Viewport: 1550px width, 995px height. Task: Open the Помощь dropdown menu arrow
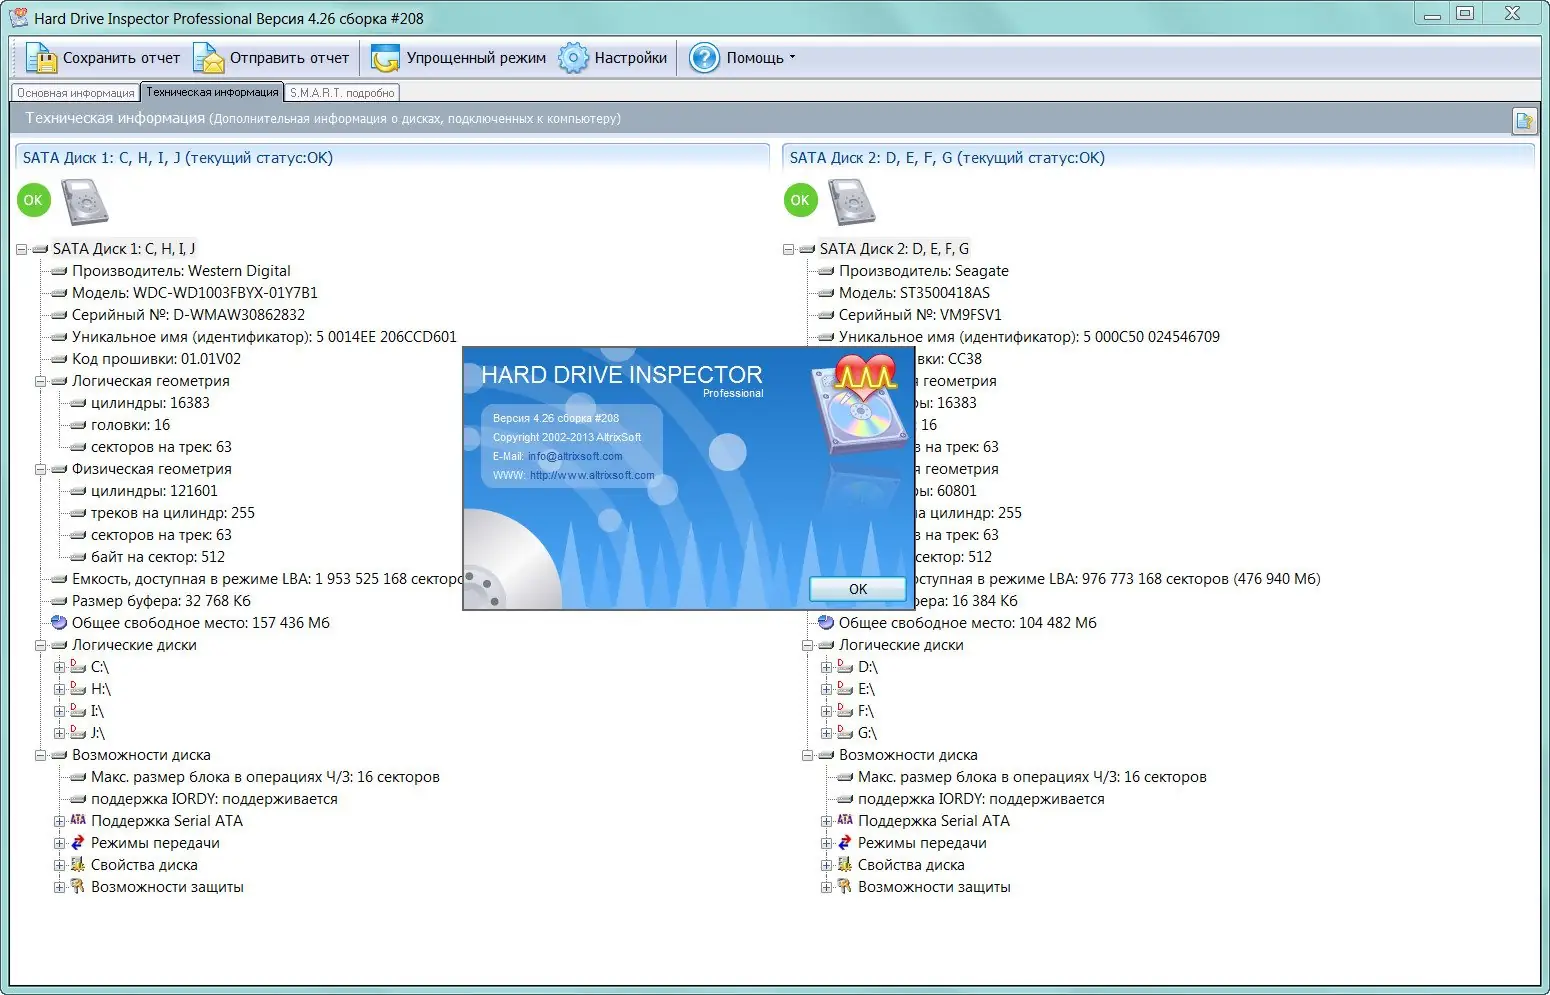coord(792,57)
